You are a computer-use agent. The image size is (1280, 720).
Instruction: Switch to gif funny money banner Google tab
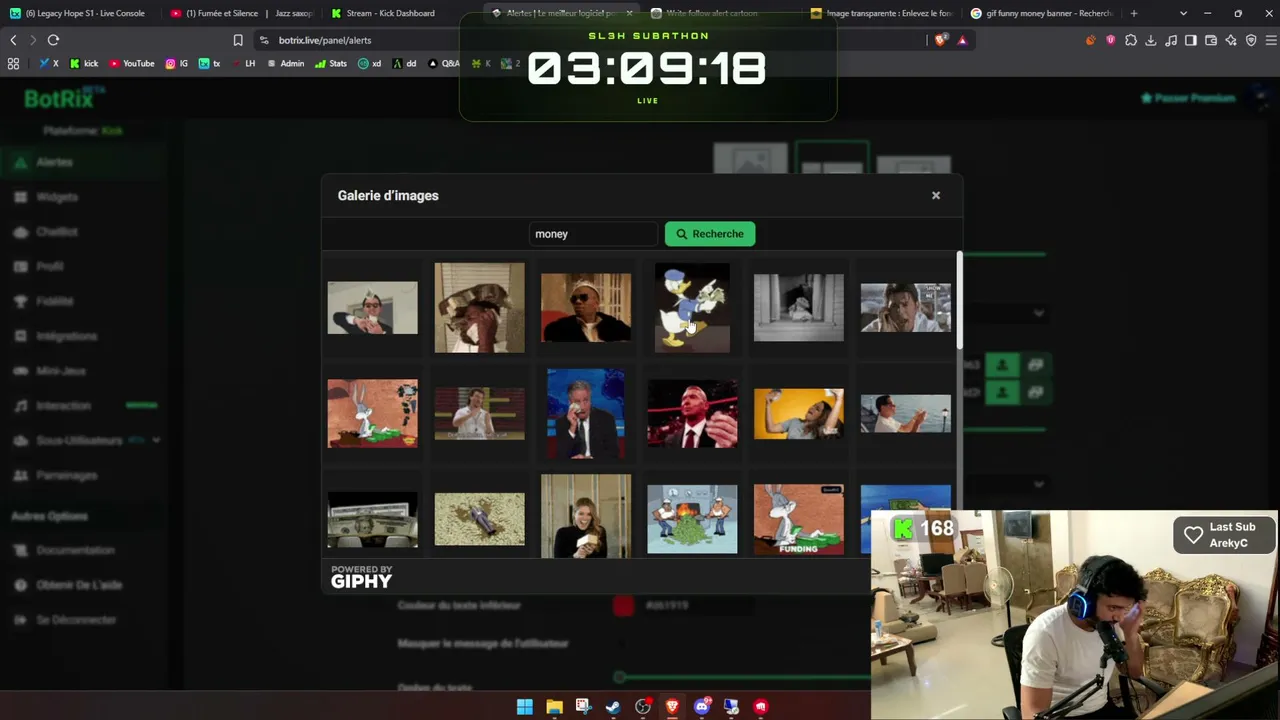click(x=1042, y=13)
